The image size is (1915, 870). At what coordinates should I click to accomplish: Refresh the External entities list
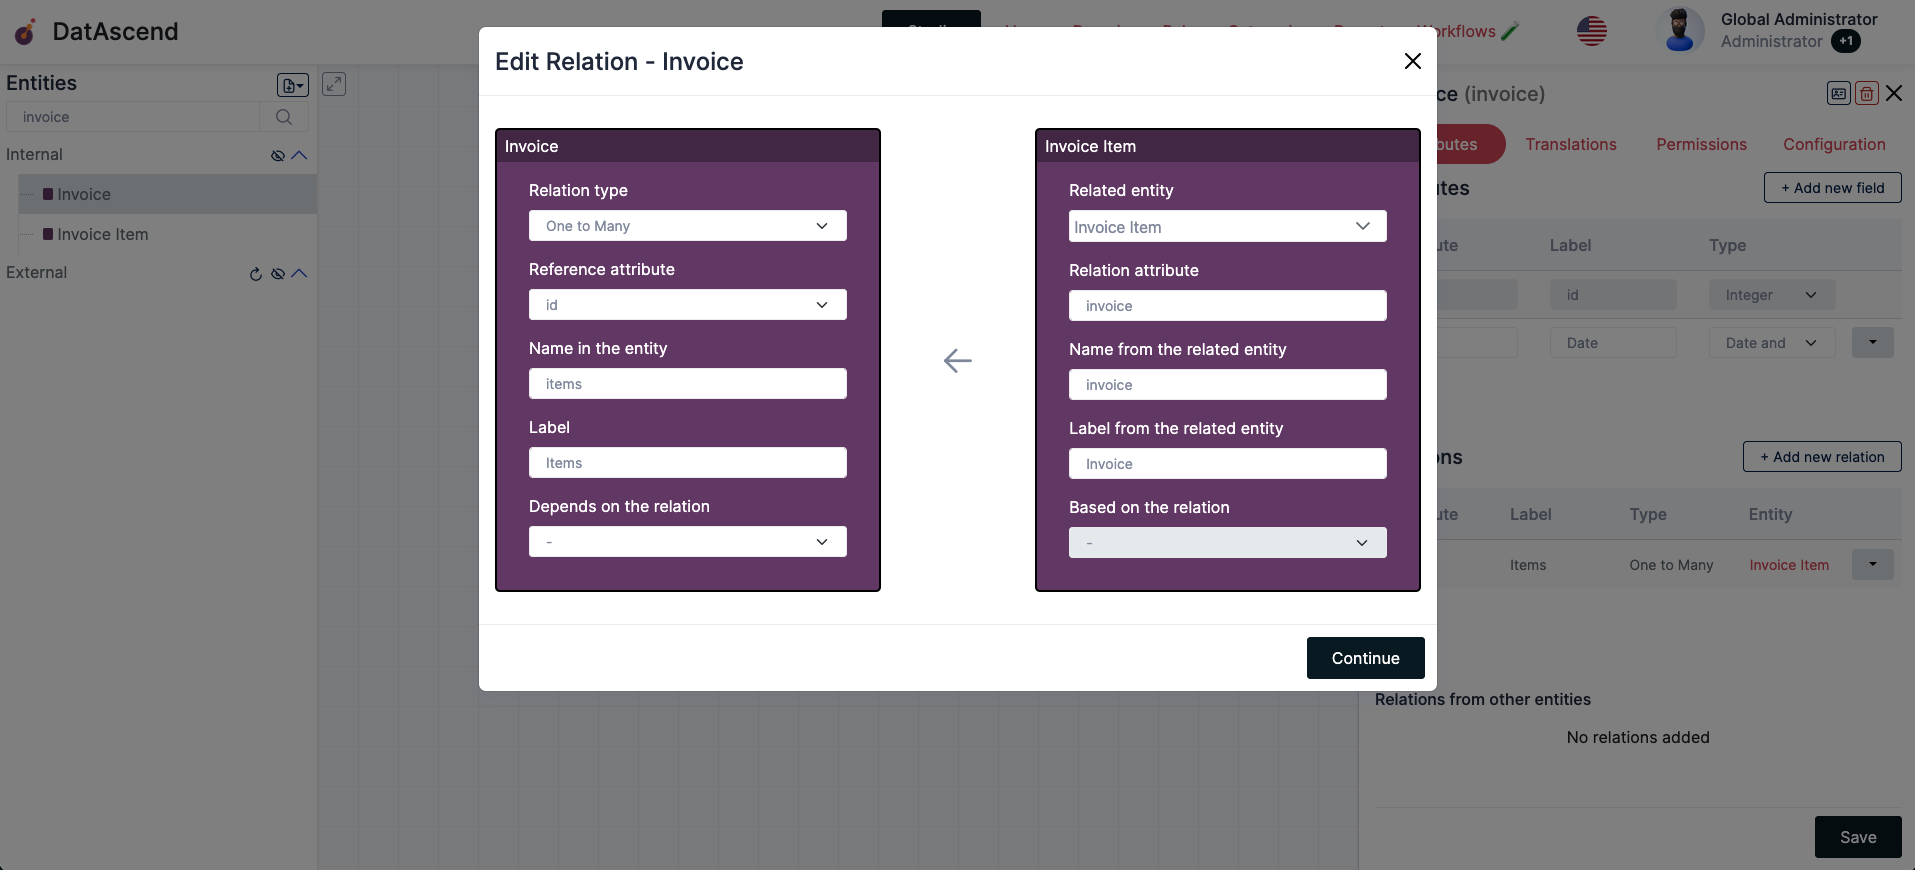pos(256,273)
